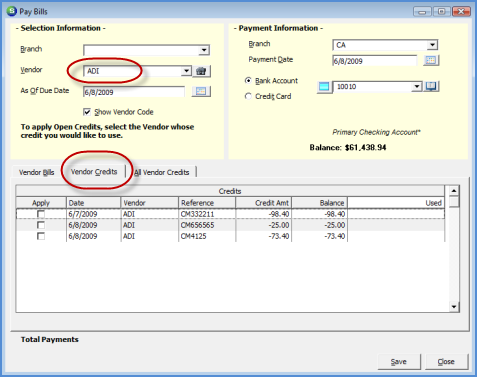Viewport: 477px width, 377px height.
Task: Open the Payment Date calendar picker
Action: pos(431,60)
